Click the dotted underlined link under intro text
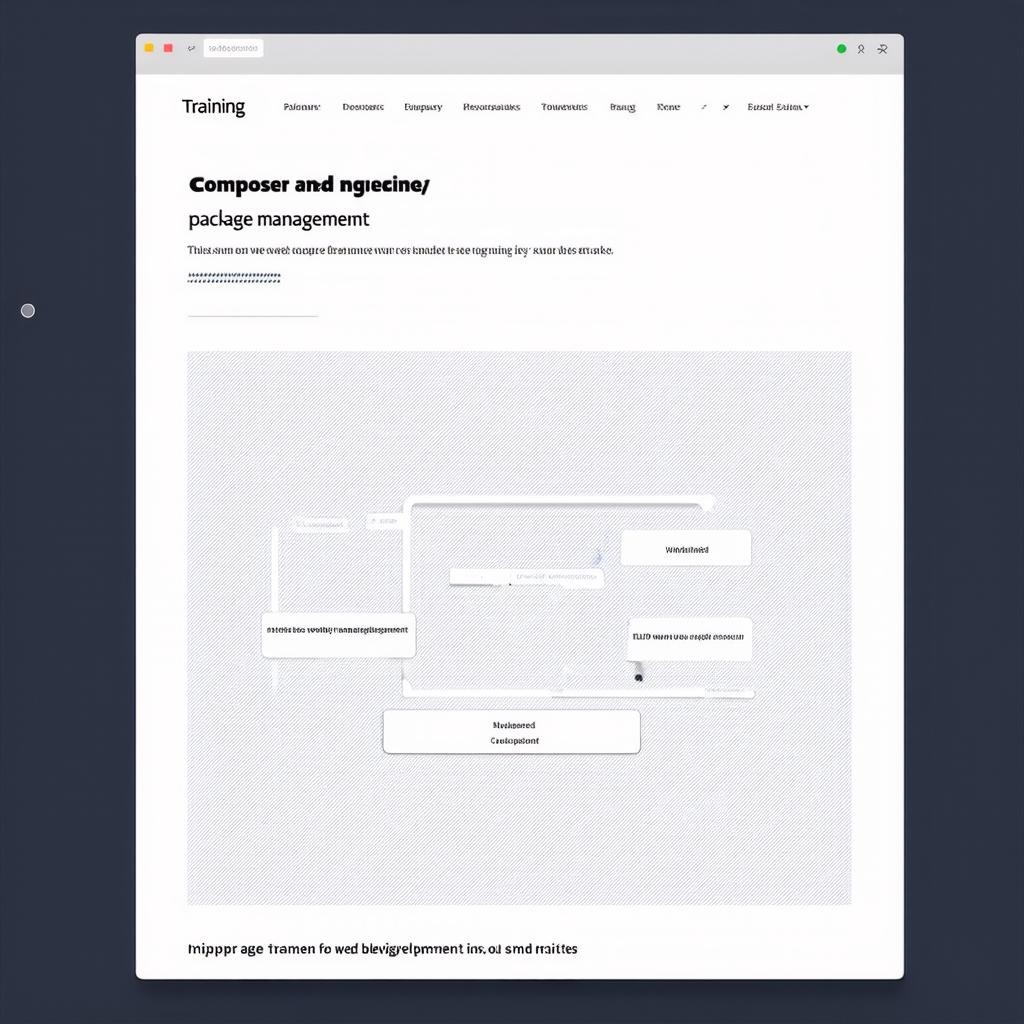1024x1024 pixels. pyautogui.click(x=234, y=278)
